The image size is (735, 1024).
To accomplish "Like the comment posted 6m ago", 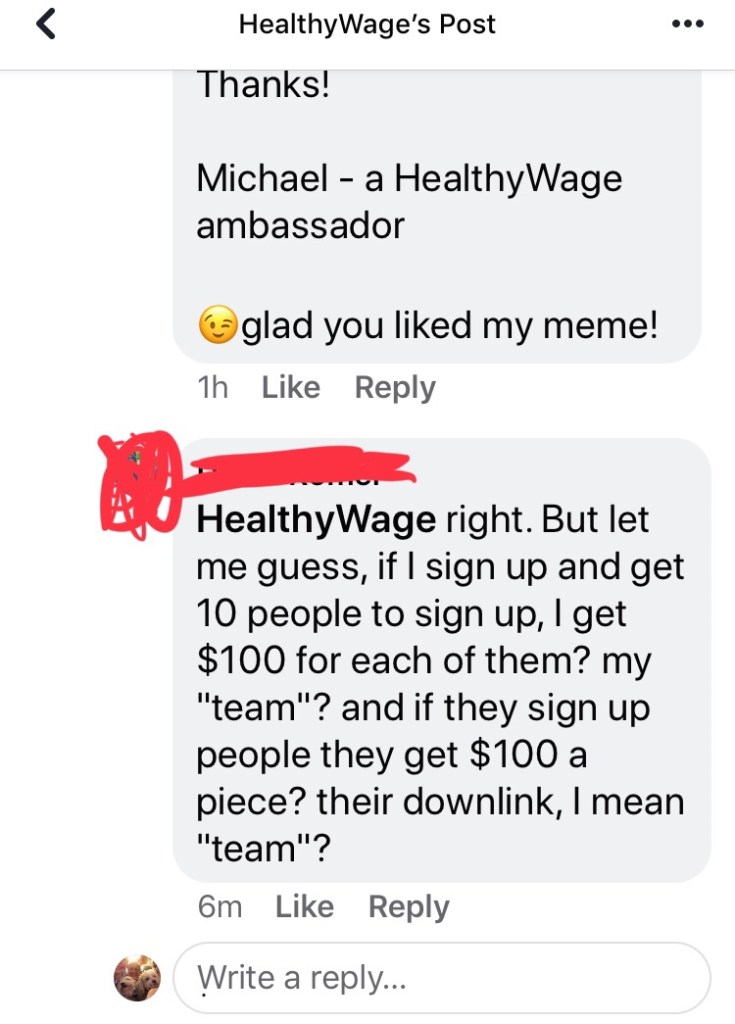I will [x=304, y=906].
